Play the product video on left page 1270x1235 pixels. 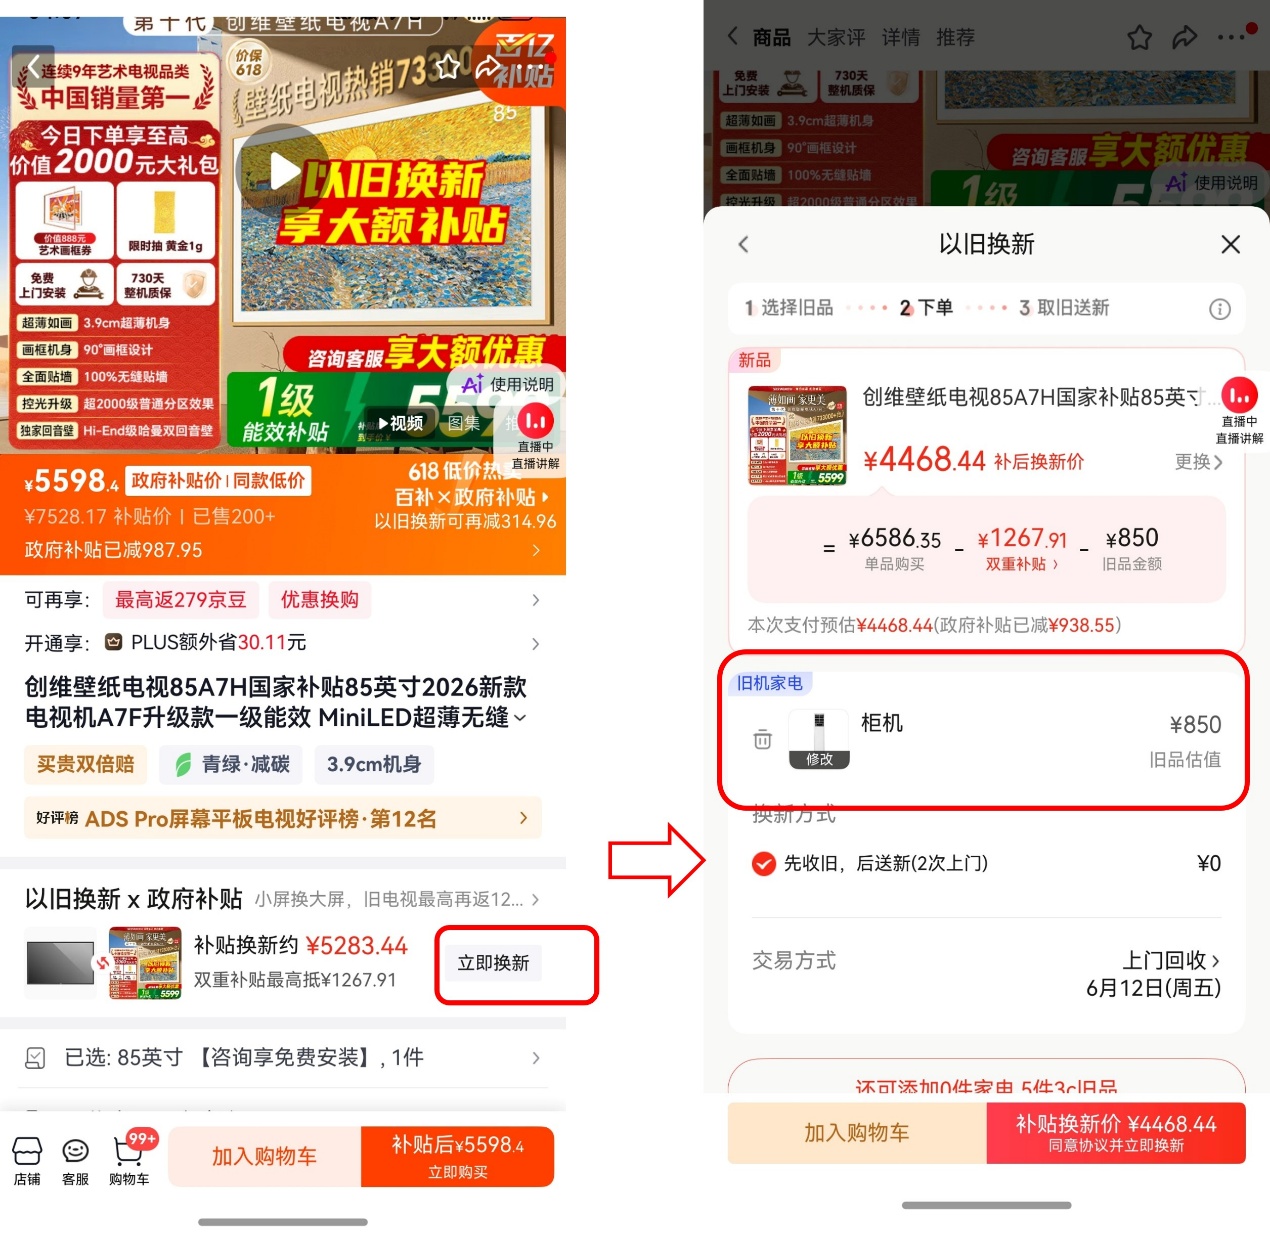pyautogui.click(x=283, y=171)
